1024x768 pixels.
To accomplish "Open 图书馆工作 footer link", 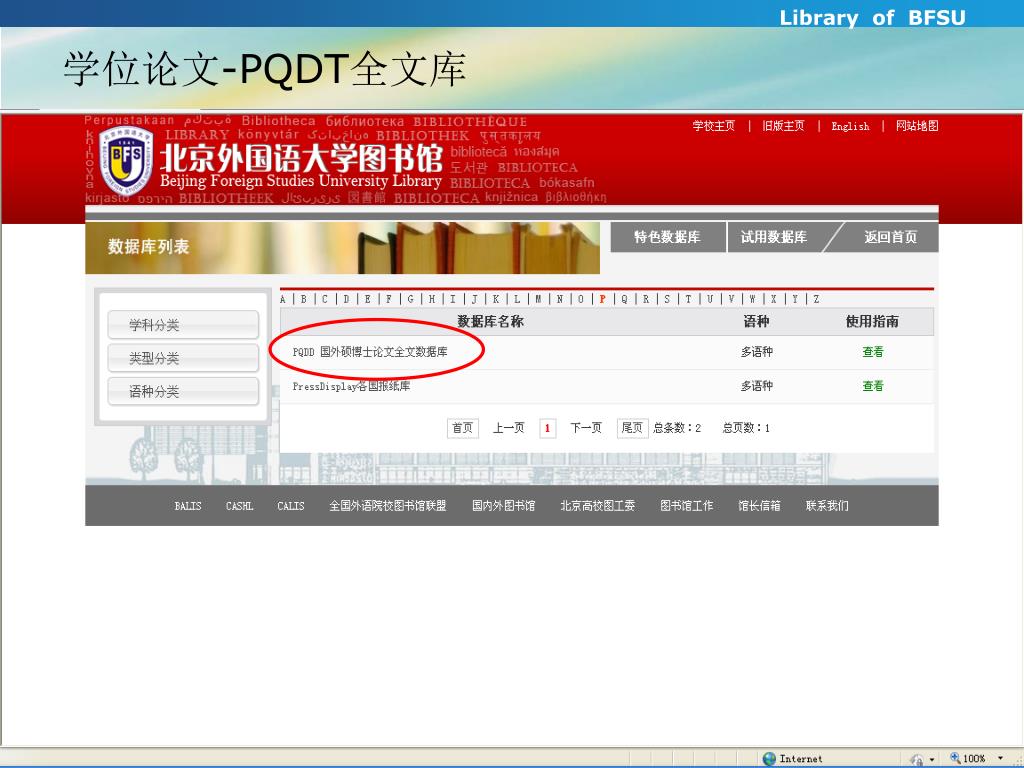I will point(686,505).
